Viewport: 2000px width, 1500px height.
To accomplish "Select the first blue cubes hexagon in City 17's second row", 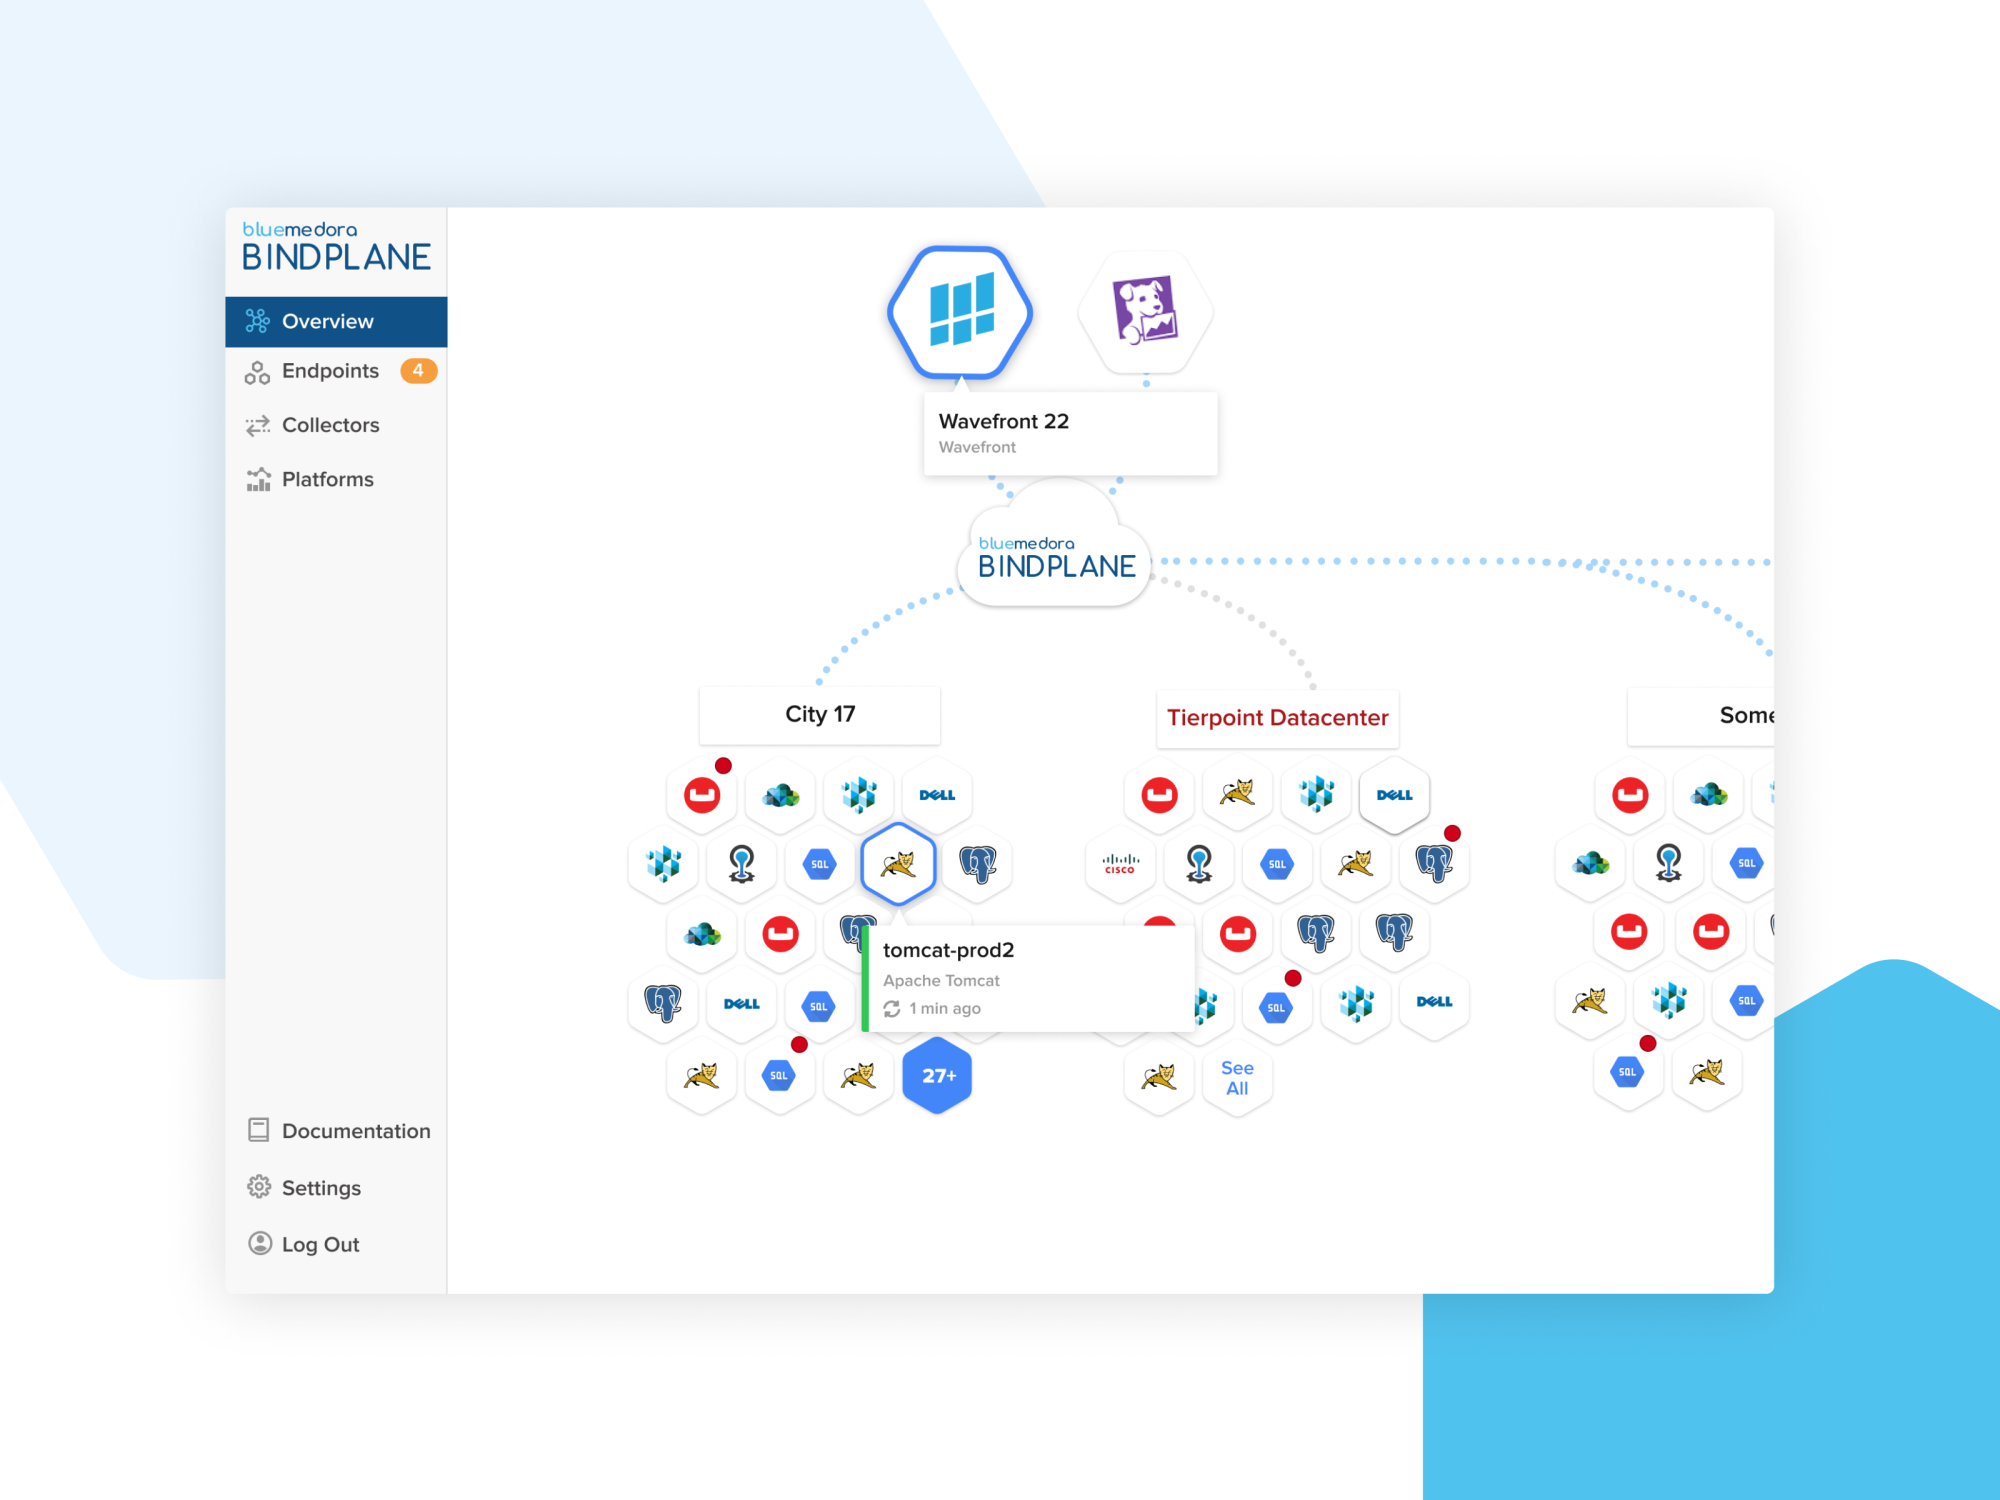I will tap(663, 864).
